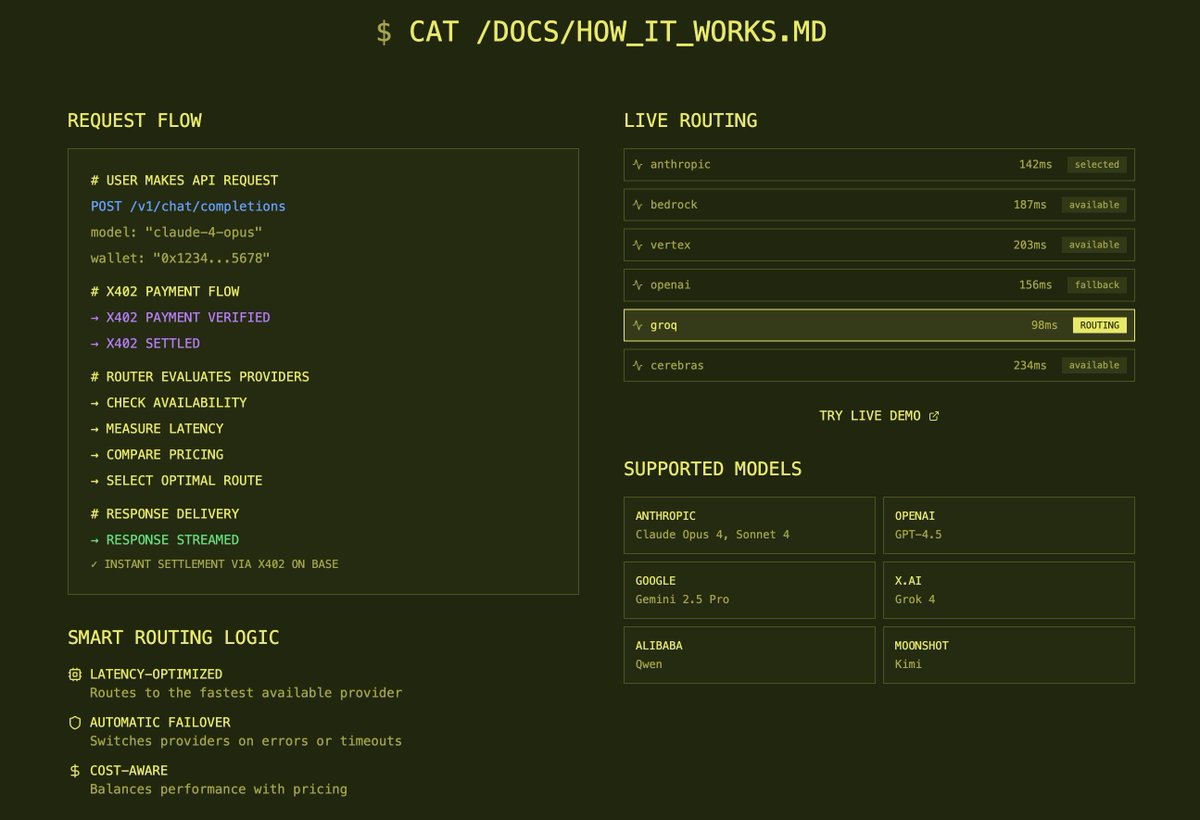This screenshot has width=1200, height=820.
Task: Click 'Balances performance with pricing' text
Action: tap(219, 789)
